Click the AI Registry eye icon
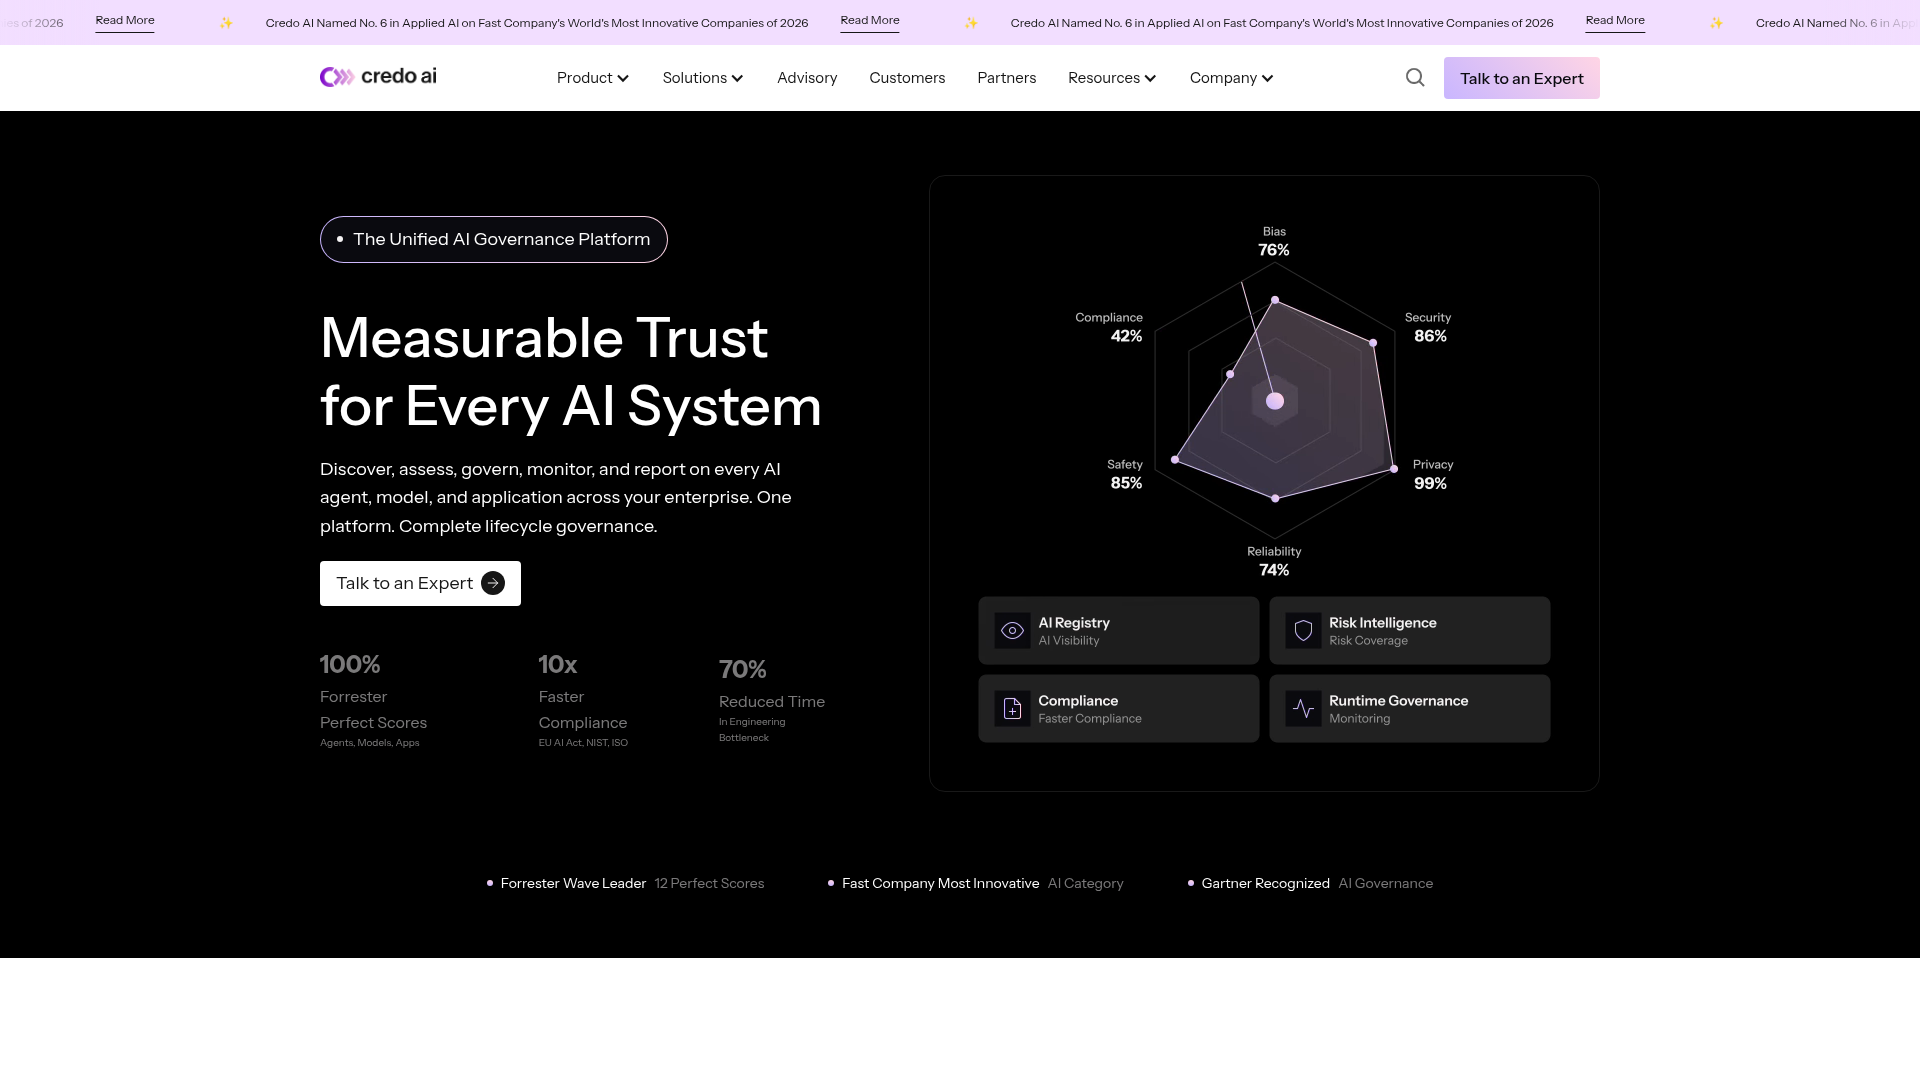1920x1080 pixels. (1012, 631)
